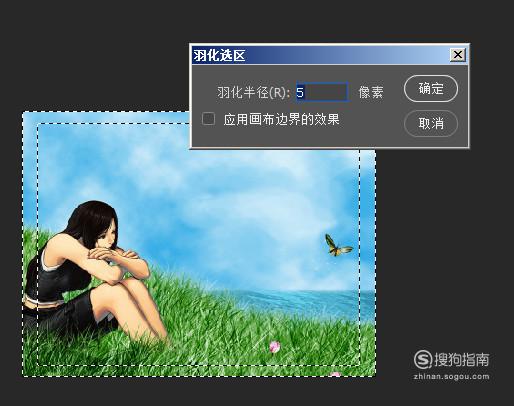Click the woman's head in the picture

click(97, 223)
